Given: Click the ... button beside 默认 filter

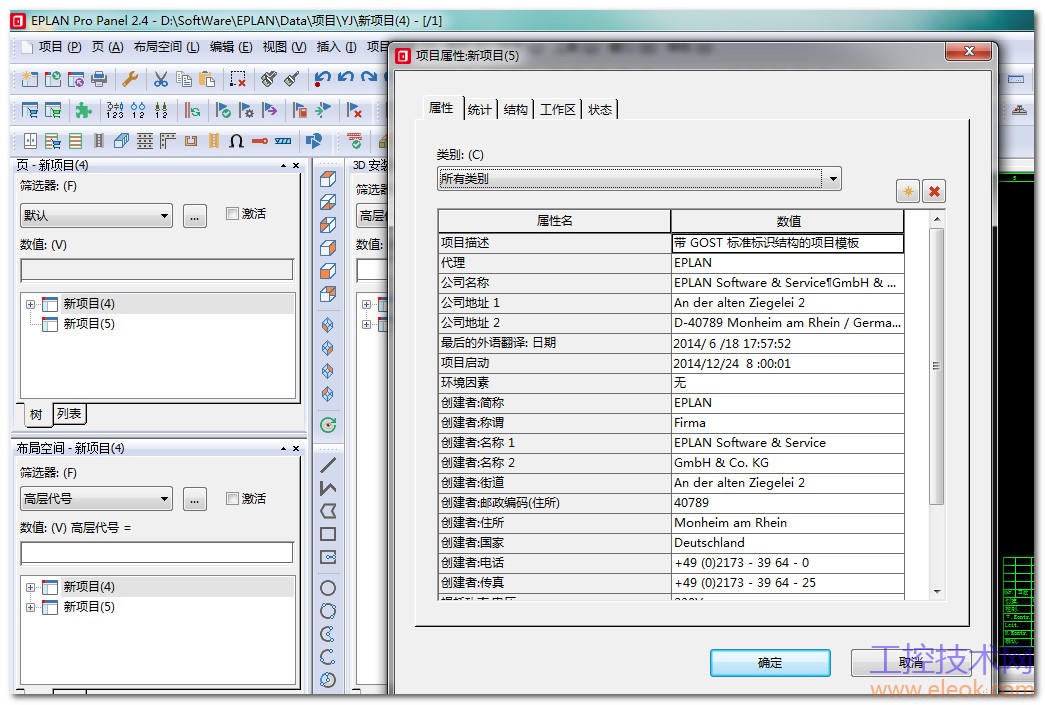Looking at the screenshot, I should click(x=194, y=217).
